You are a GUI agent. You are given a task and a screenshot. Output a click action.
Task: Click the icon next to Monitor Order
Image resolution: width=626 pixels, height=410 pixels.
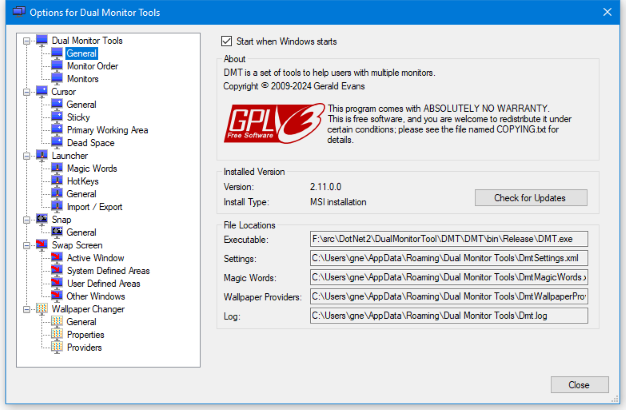57,66
